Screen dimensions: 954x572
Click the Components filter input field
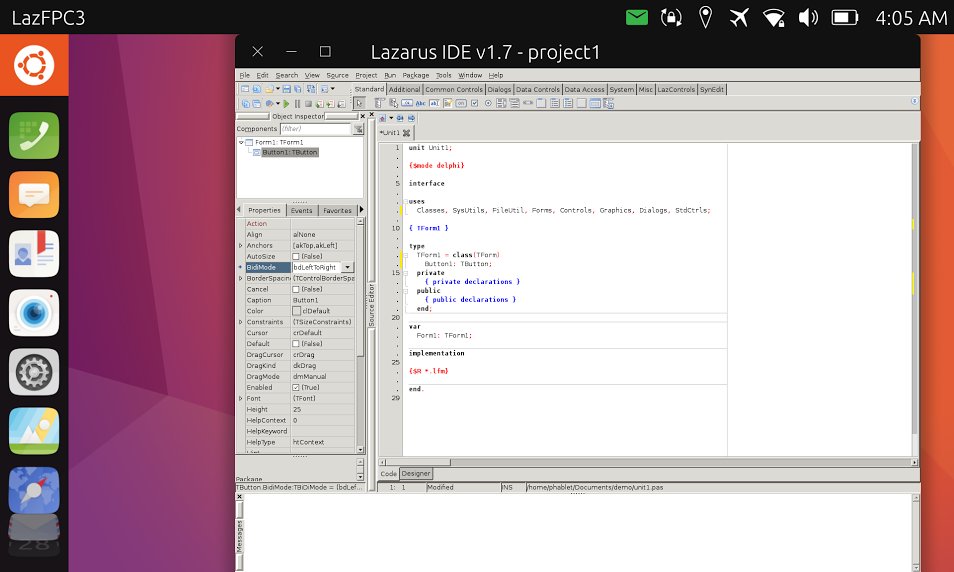(x=315, y=128)
